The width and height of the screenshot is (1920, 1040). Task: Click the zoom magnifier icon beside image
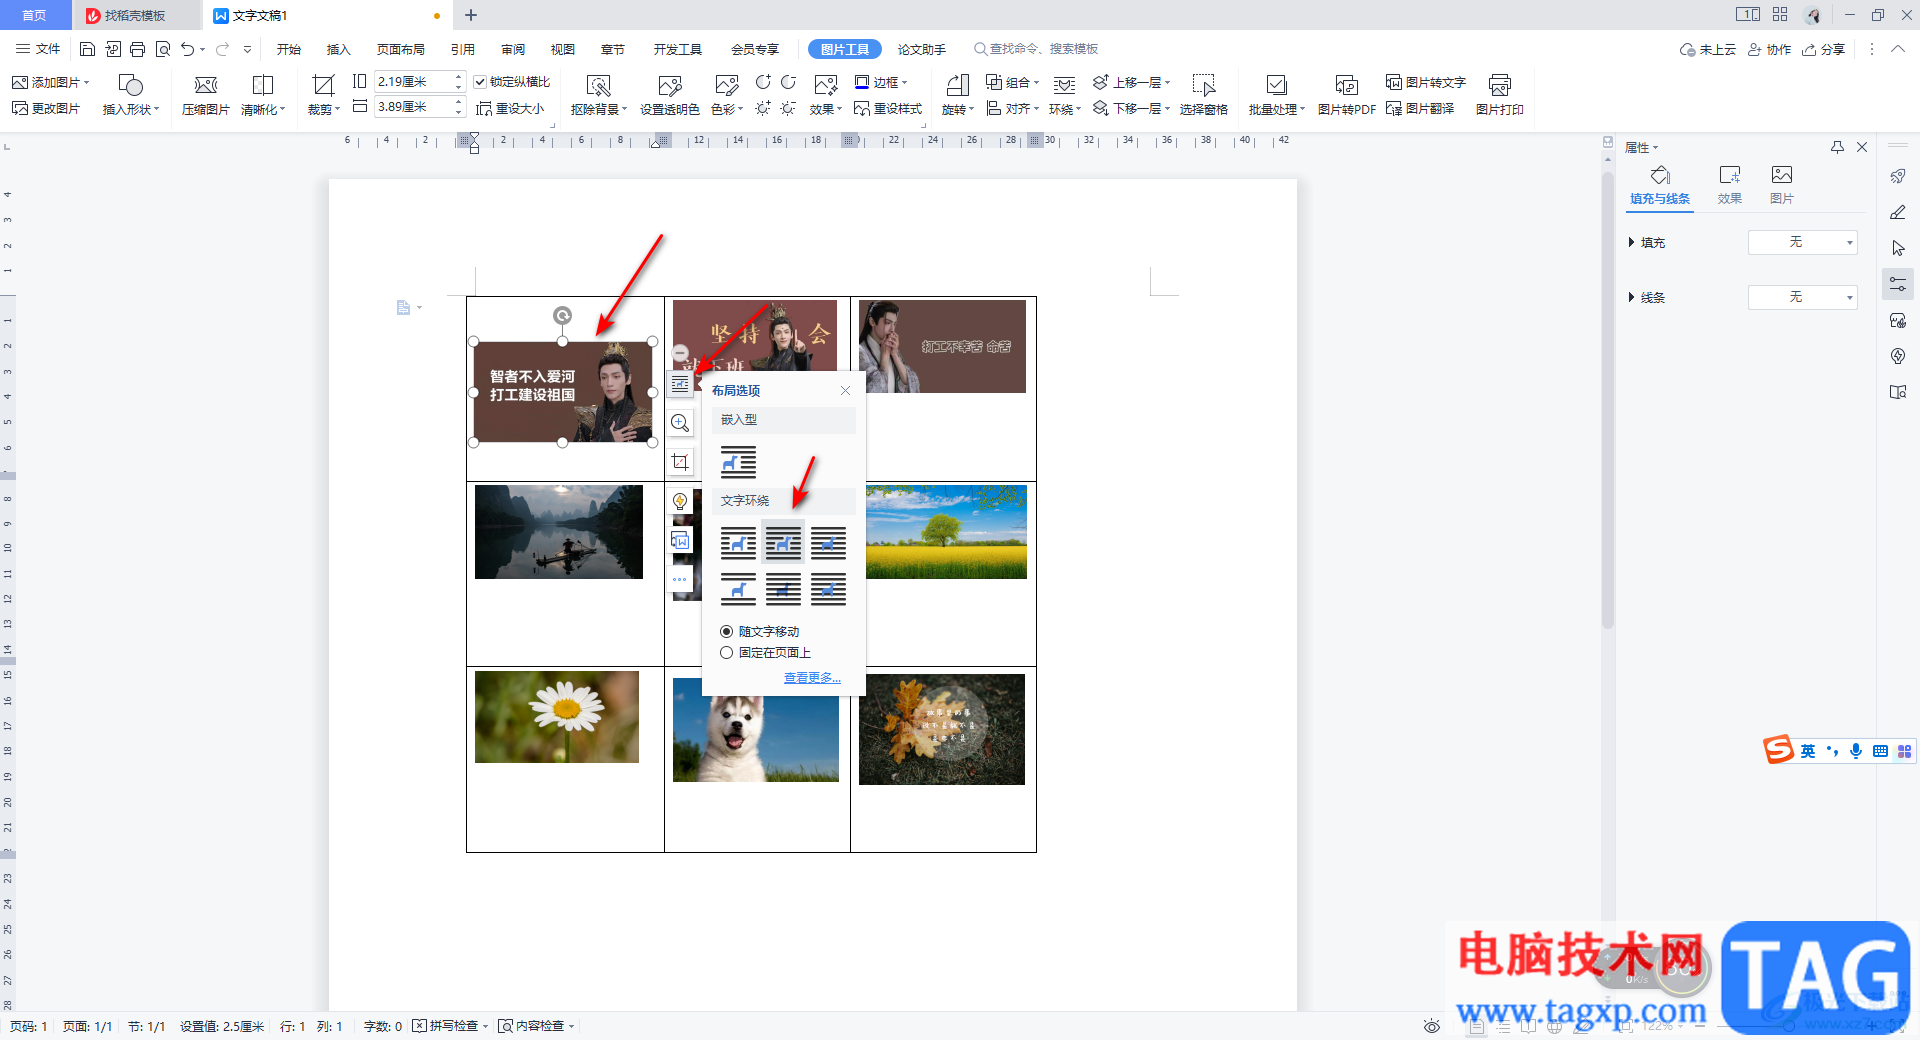pyautogui.click(x=680, y=423)
